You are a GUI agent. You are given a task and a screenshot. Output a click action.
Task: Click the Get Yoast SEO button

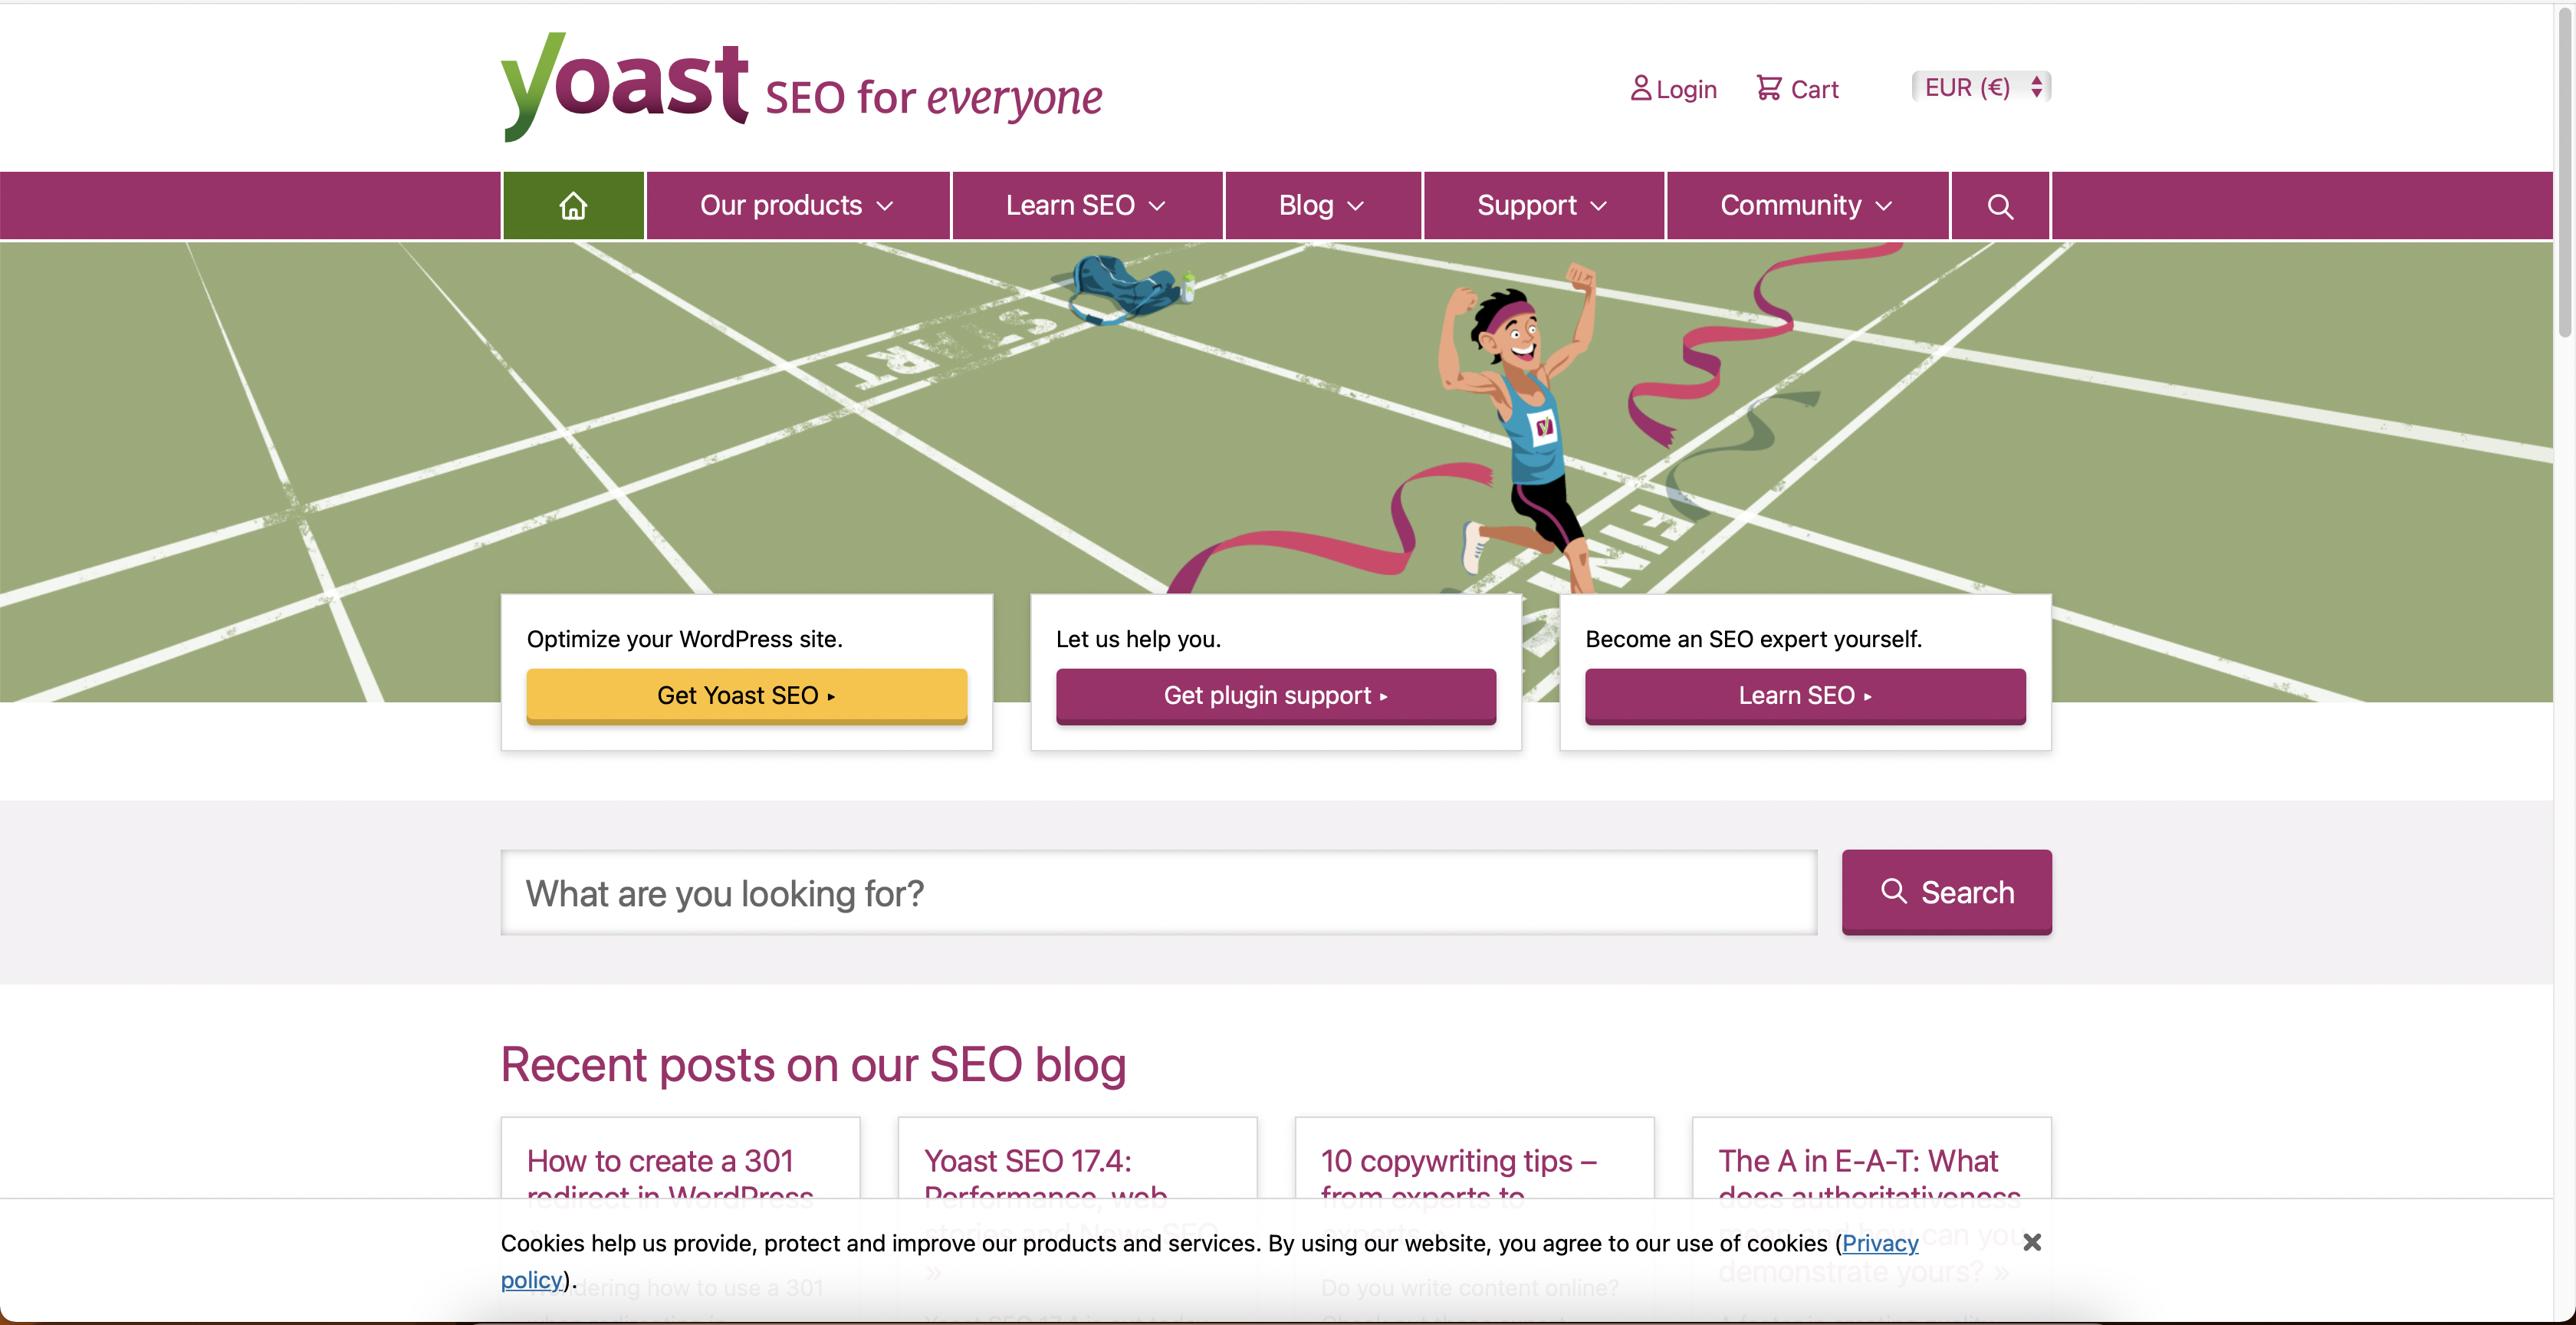[746, 695]
